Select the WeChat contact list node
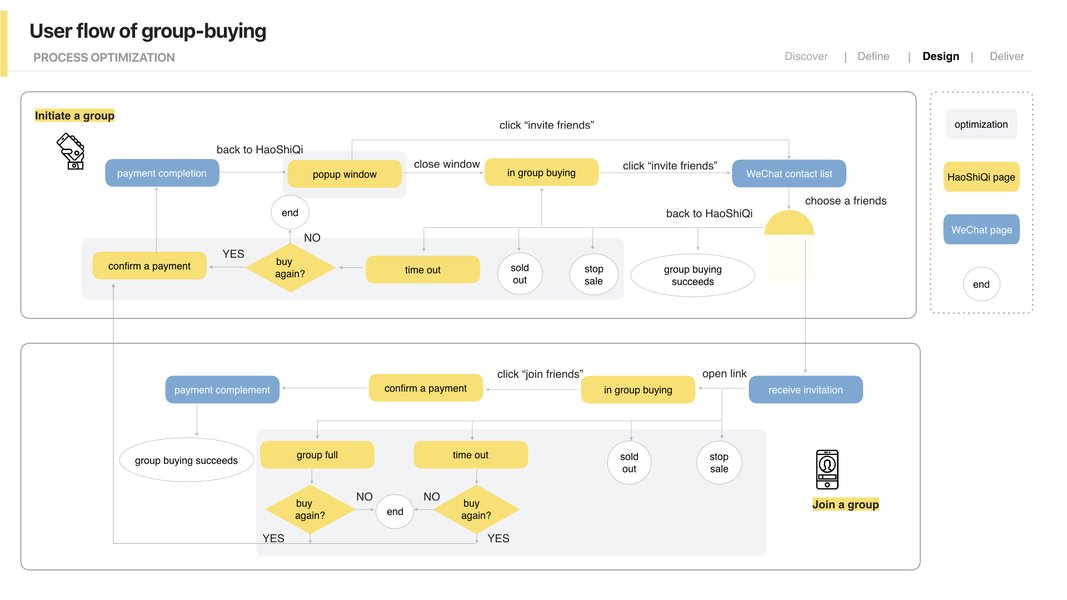 tap(789, 173)
